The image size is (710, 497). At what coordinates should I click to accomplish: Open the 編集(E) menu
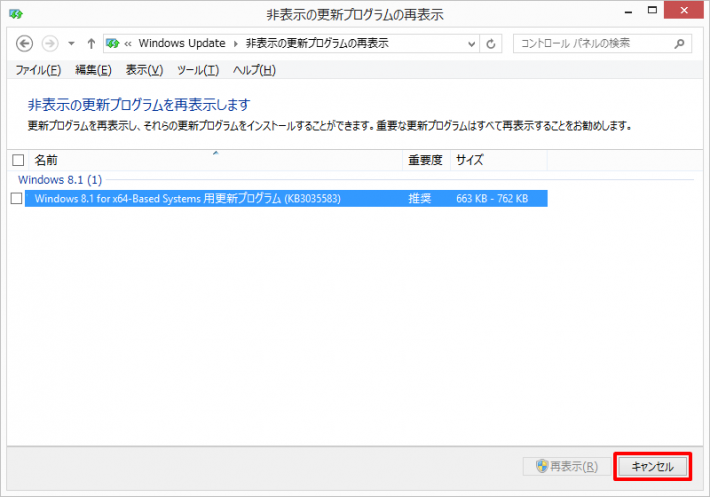coord(93,70)
